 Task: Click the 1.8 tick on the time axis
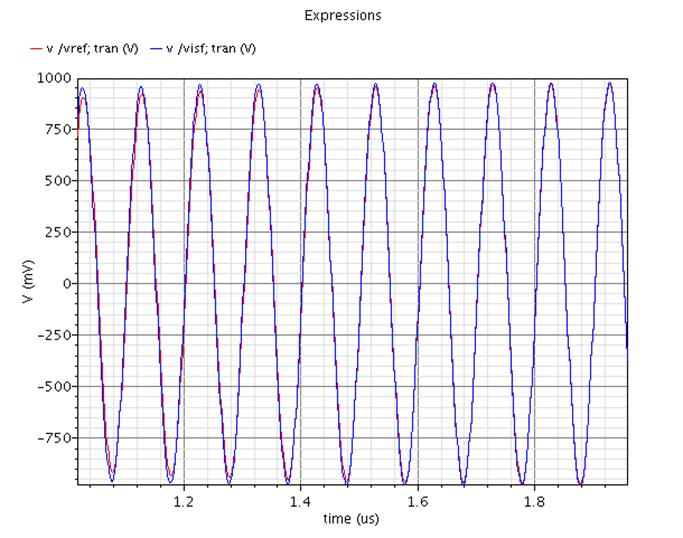coord(534,502)
